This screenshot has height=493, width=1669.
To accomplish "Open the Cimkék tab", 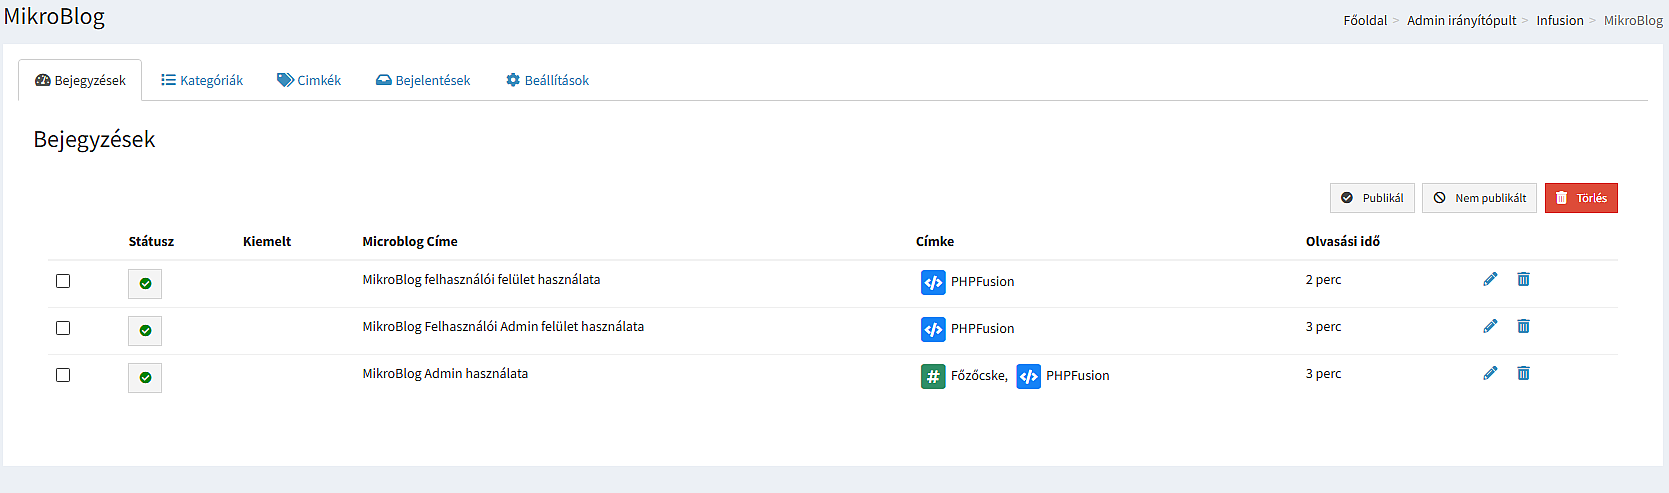I will click(x=309, y=80).
